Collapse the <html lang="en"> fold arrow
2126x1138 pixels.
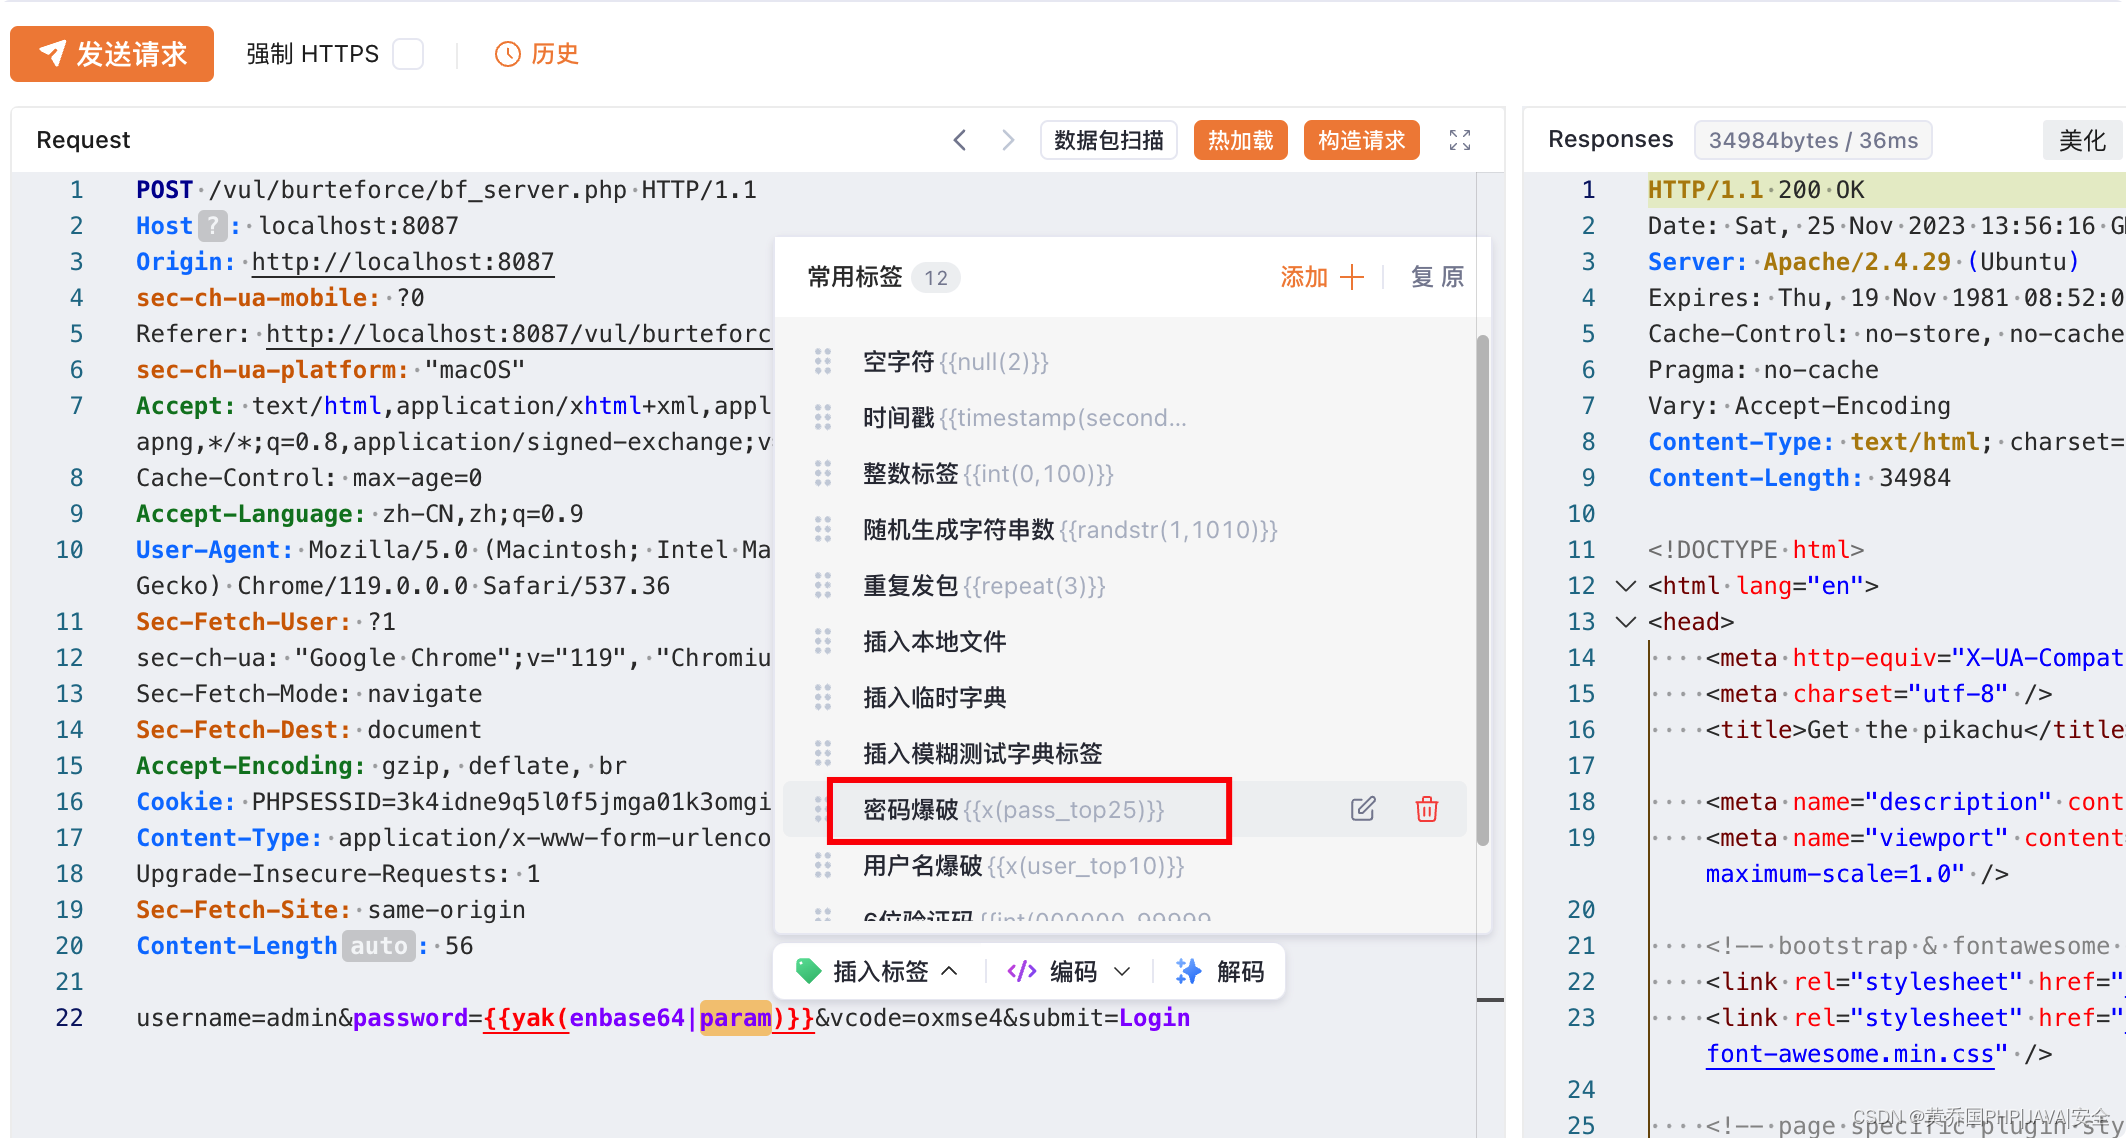[x=1626, y=586]
